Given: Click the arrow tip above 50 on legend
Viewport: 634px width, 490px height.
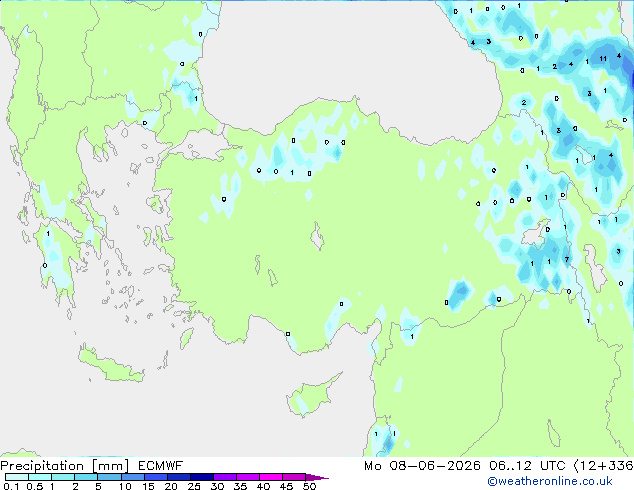Looking at the screenshot, I should [317, 477].
